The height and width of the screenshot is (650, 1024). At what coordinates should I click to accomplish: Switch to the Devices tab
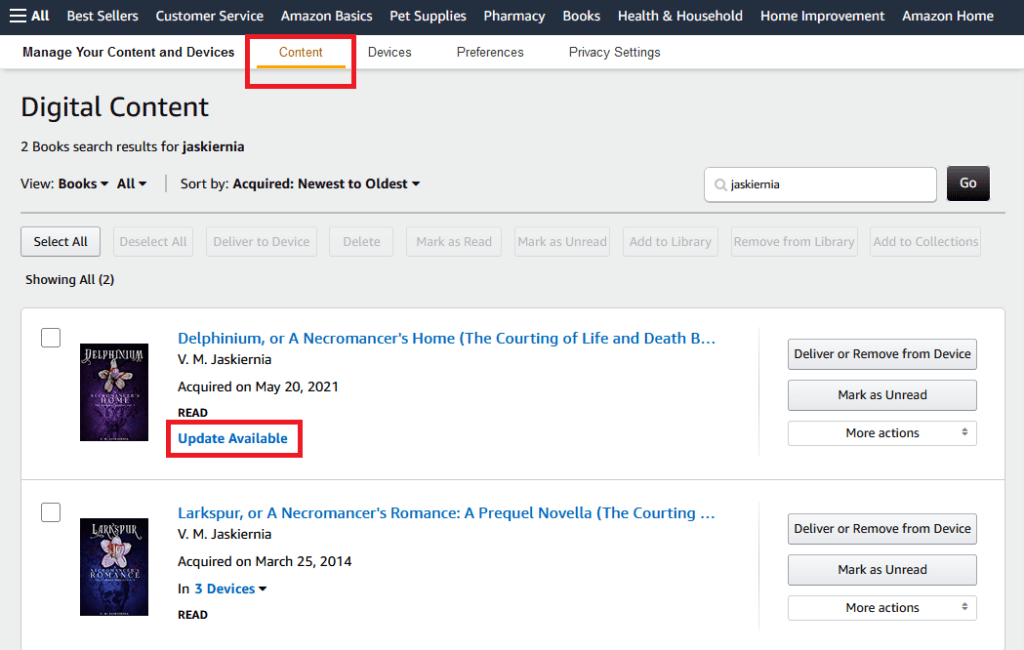pos(389,52)
